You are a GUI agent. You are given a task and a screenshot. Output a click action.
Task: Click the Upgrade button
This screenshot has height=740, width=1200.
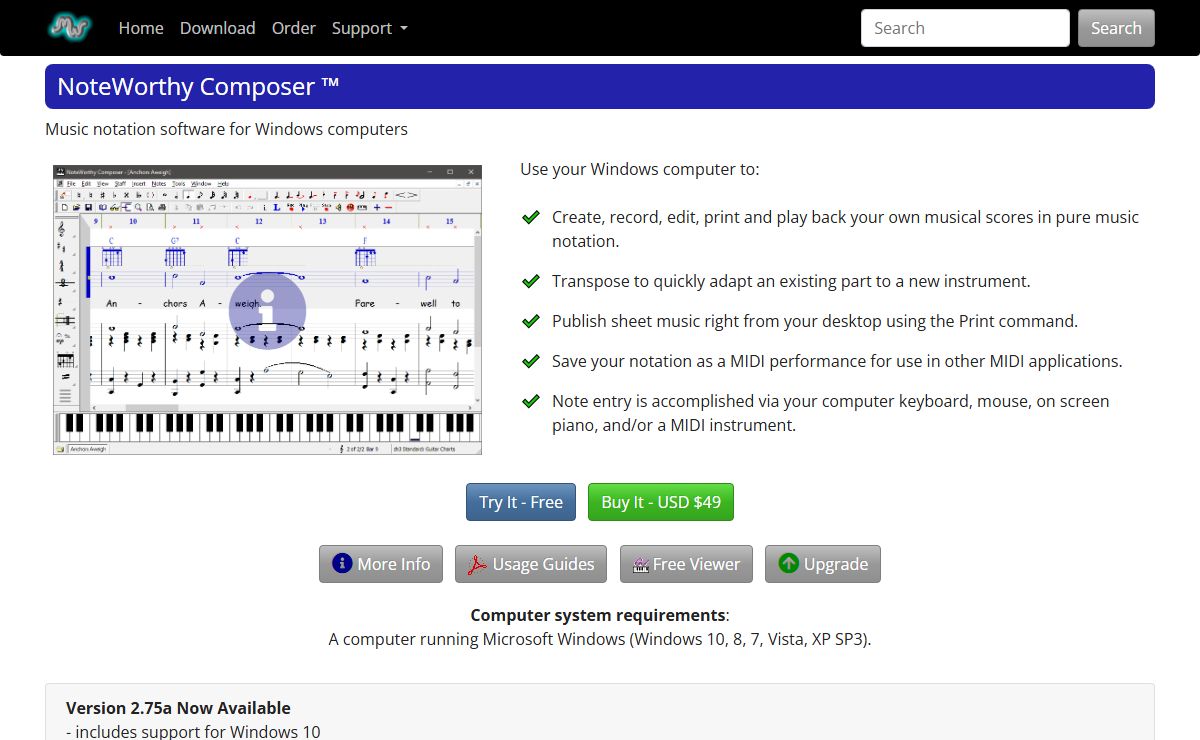(x=823, y=564)
